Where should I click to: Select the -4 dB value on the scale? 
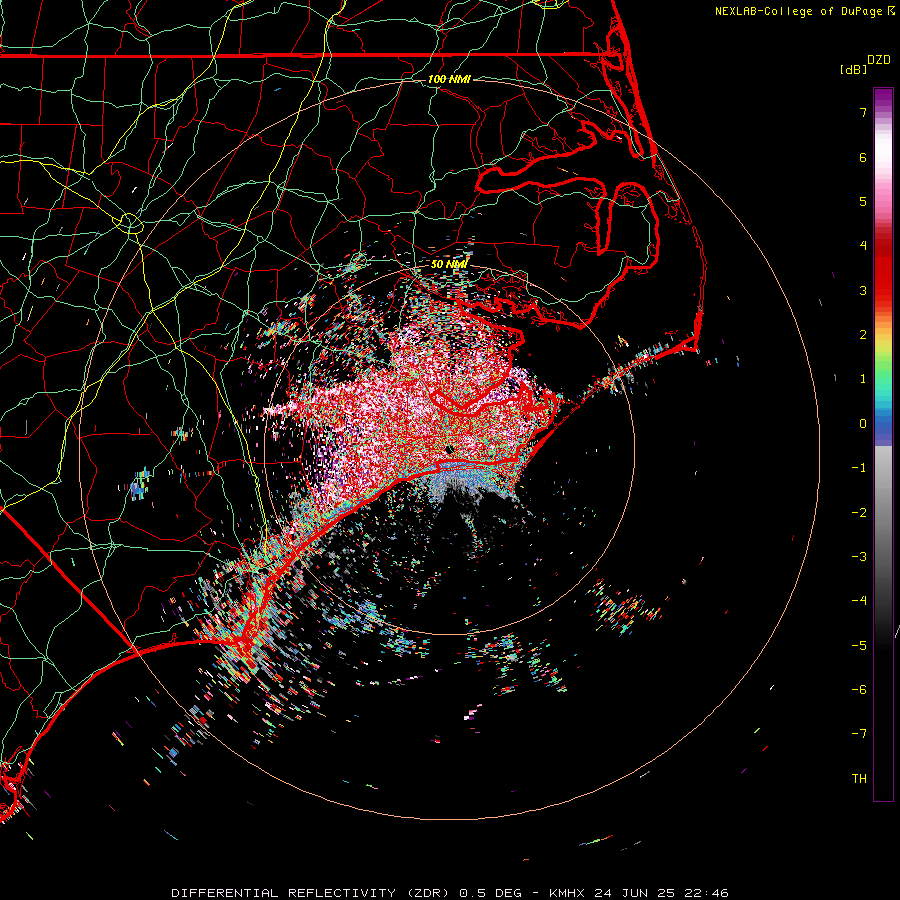pyautogui.click(x=859, y=601)
